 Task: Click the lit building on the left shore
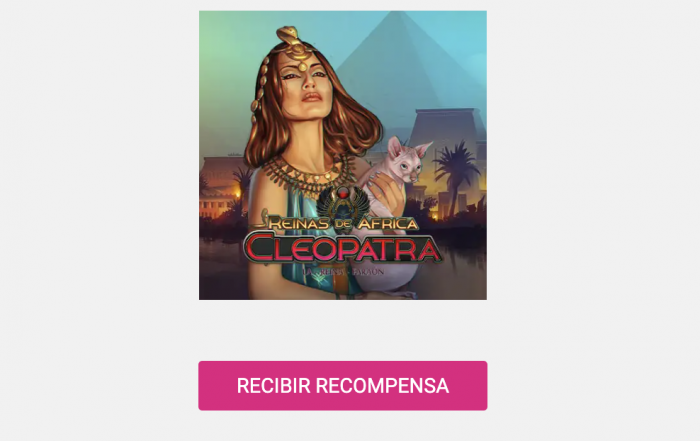(221, 187)
